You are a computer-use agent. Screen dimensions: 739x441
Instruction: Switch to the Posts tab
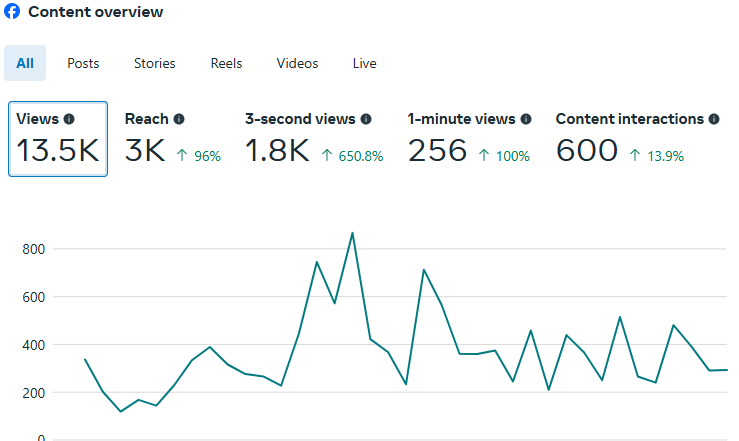83,63
